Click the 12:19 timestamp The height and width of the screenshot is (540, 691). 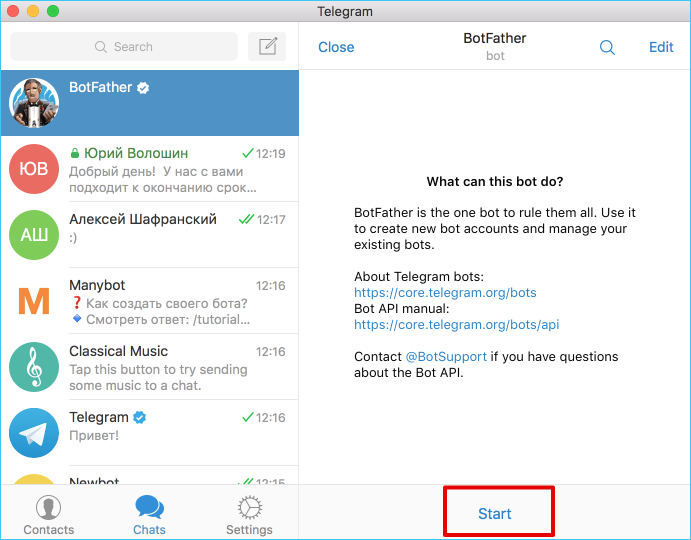click(271, 153)
